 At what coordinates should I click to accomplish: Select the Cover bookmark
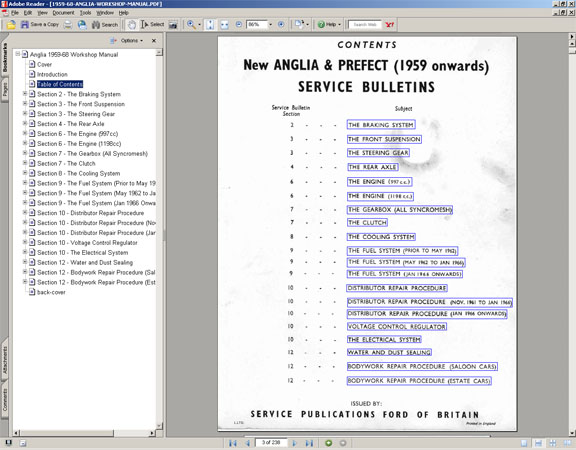coord(44,64)
